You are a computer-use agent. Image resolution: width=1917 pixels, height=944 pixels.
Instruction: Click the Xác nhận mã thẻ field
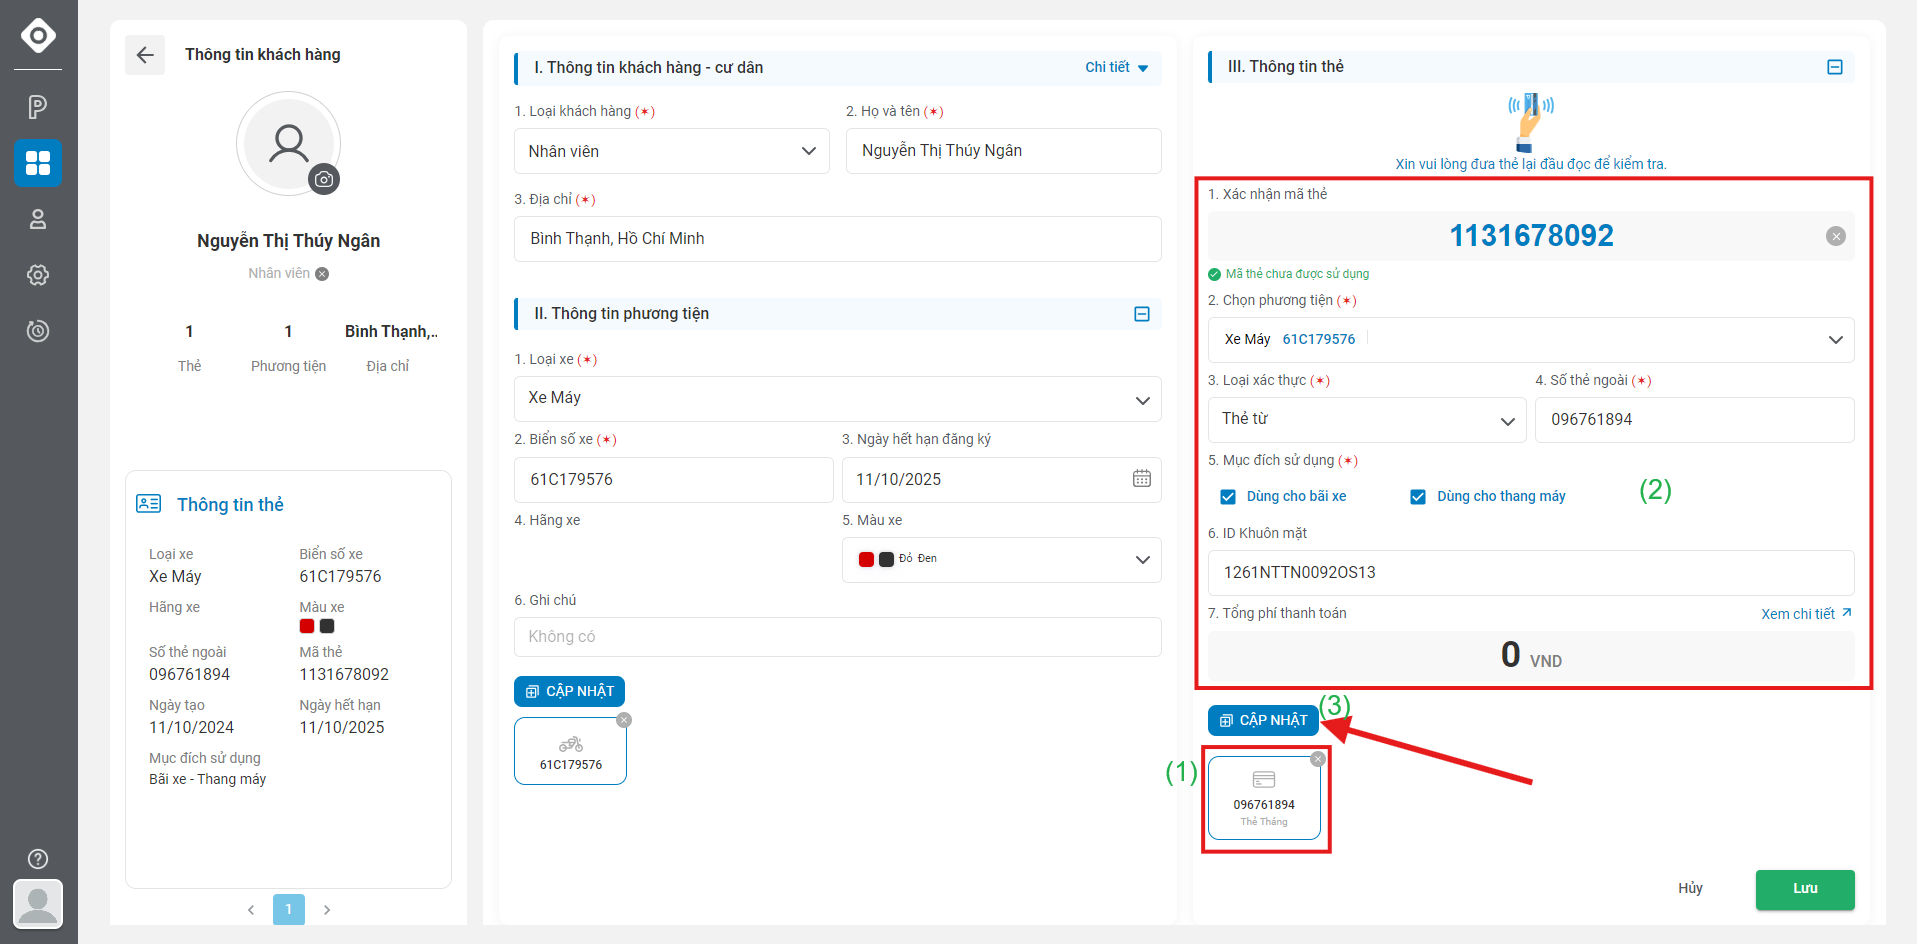pyautogui.click(x=1531, y=236)
